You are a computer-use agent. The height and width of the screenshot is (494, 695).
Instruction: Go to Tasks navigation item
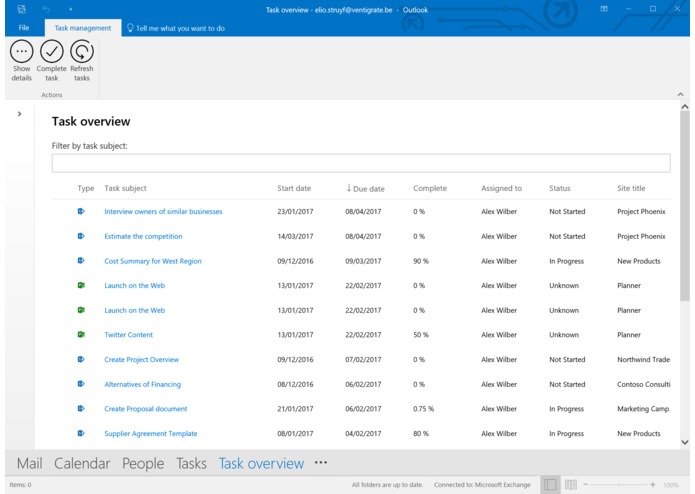point(191,463)
